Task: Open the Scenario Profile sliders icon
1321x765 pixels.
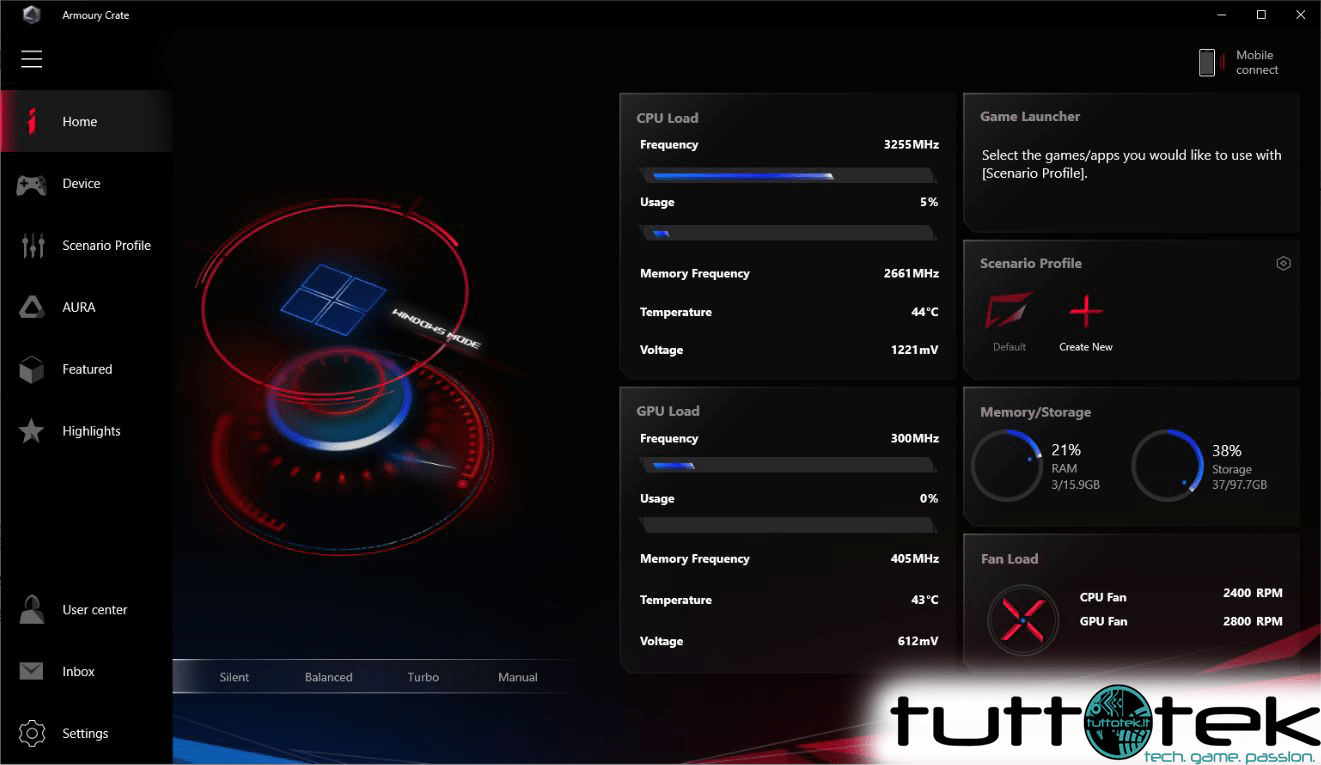Action: [32, 245]
